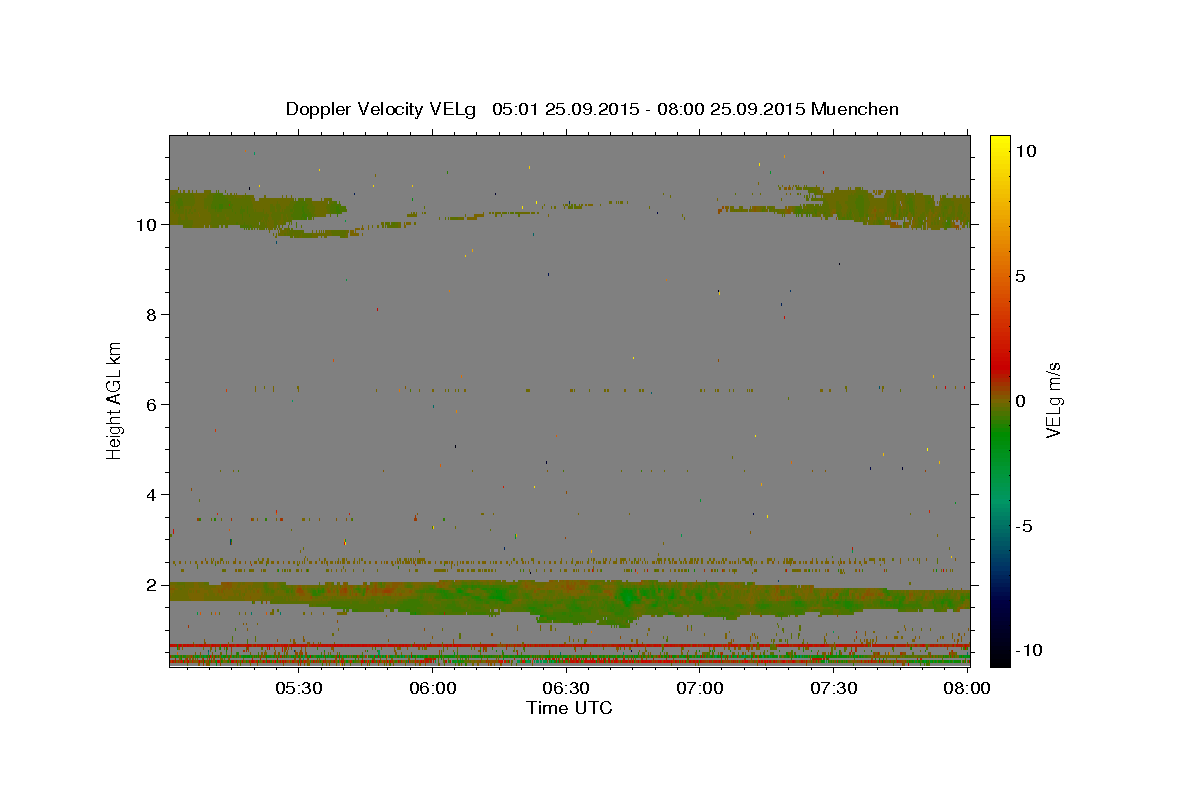Click the height tick label 2
The height and width of the screenshot is (800, 1200).
click(152, 584)
